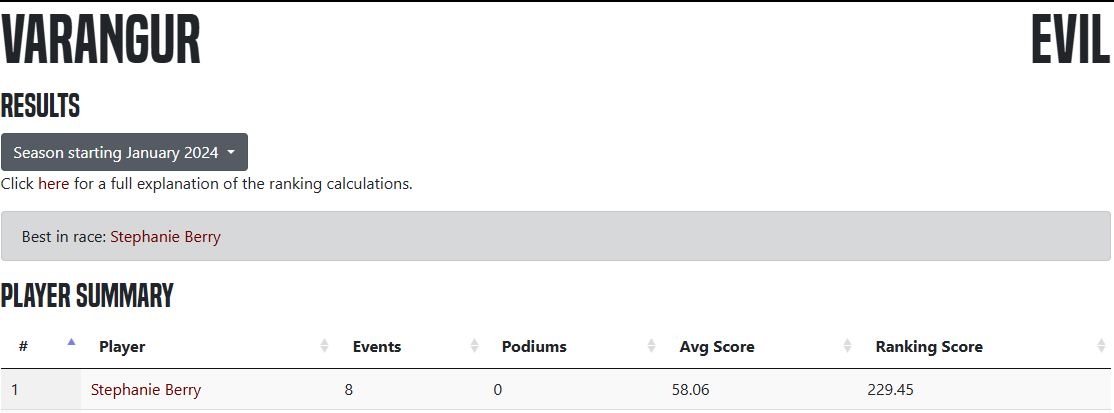Click sort arrows icon beside Avg Score header
This screenshot has height=413, width=1114.
tap(847, 346)
